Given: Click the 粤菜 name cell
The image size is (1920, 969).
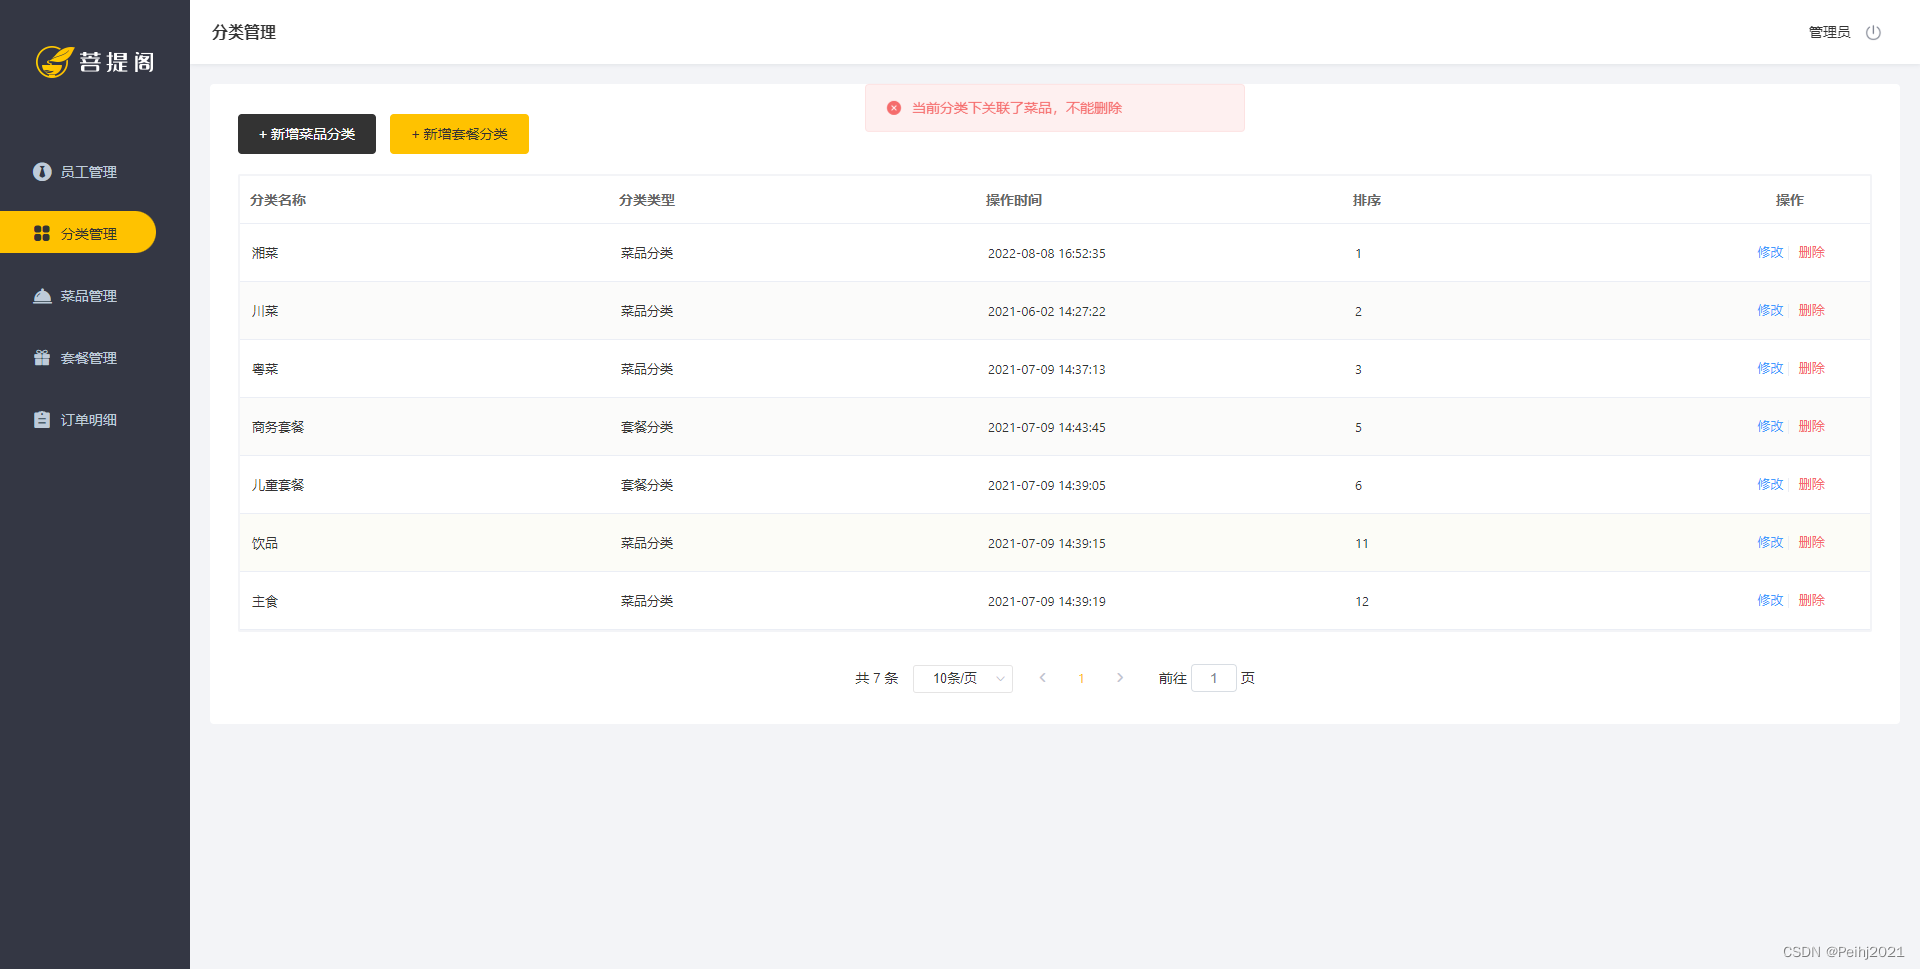Looking at the screenshot, I should point(265,369).
